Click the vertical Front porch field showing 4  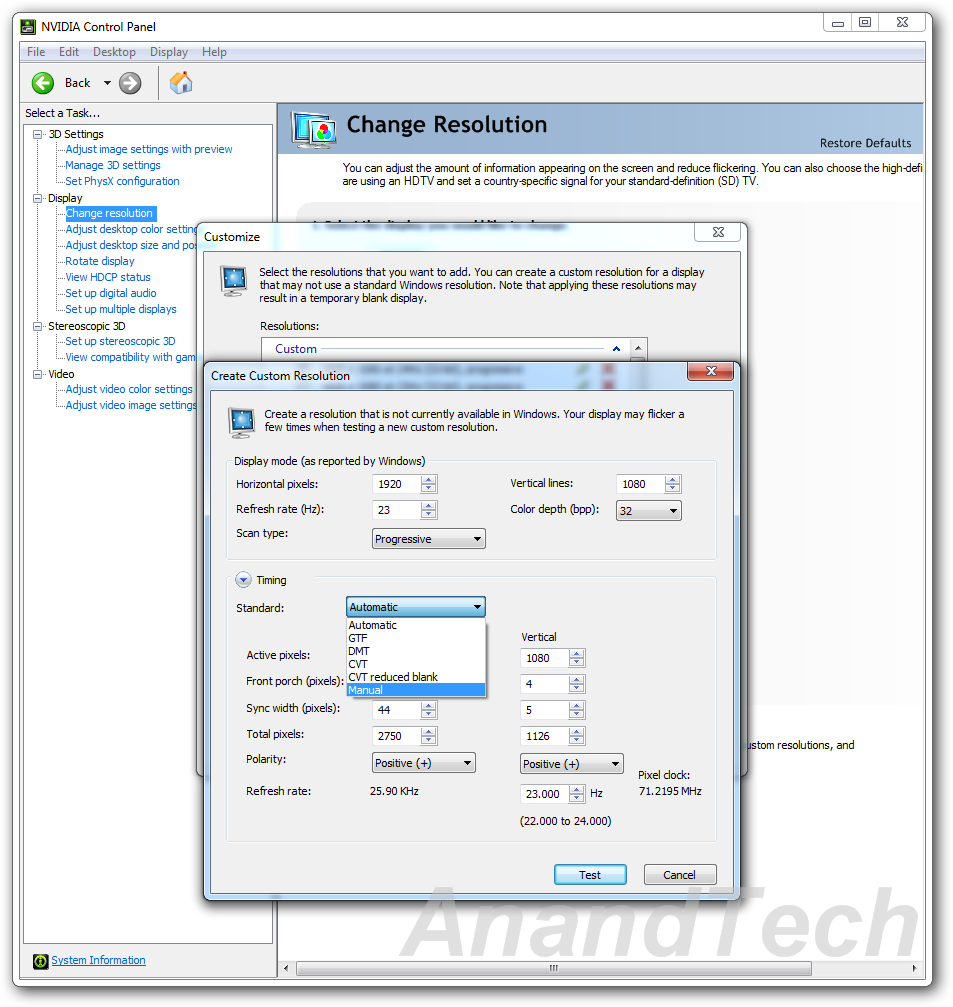(544, 685)
